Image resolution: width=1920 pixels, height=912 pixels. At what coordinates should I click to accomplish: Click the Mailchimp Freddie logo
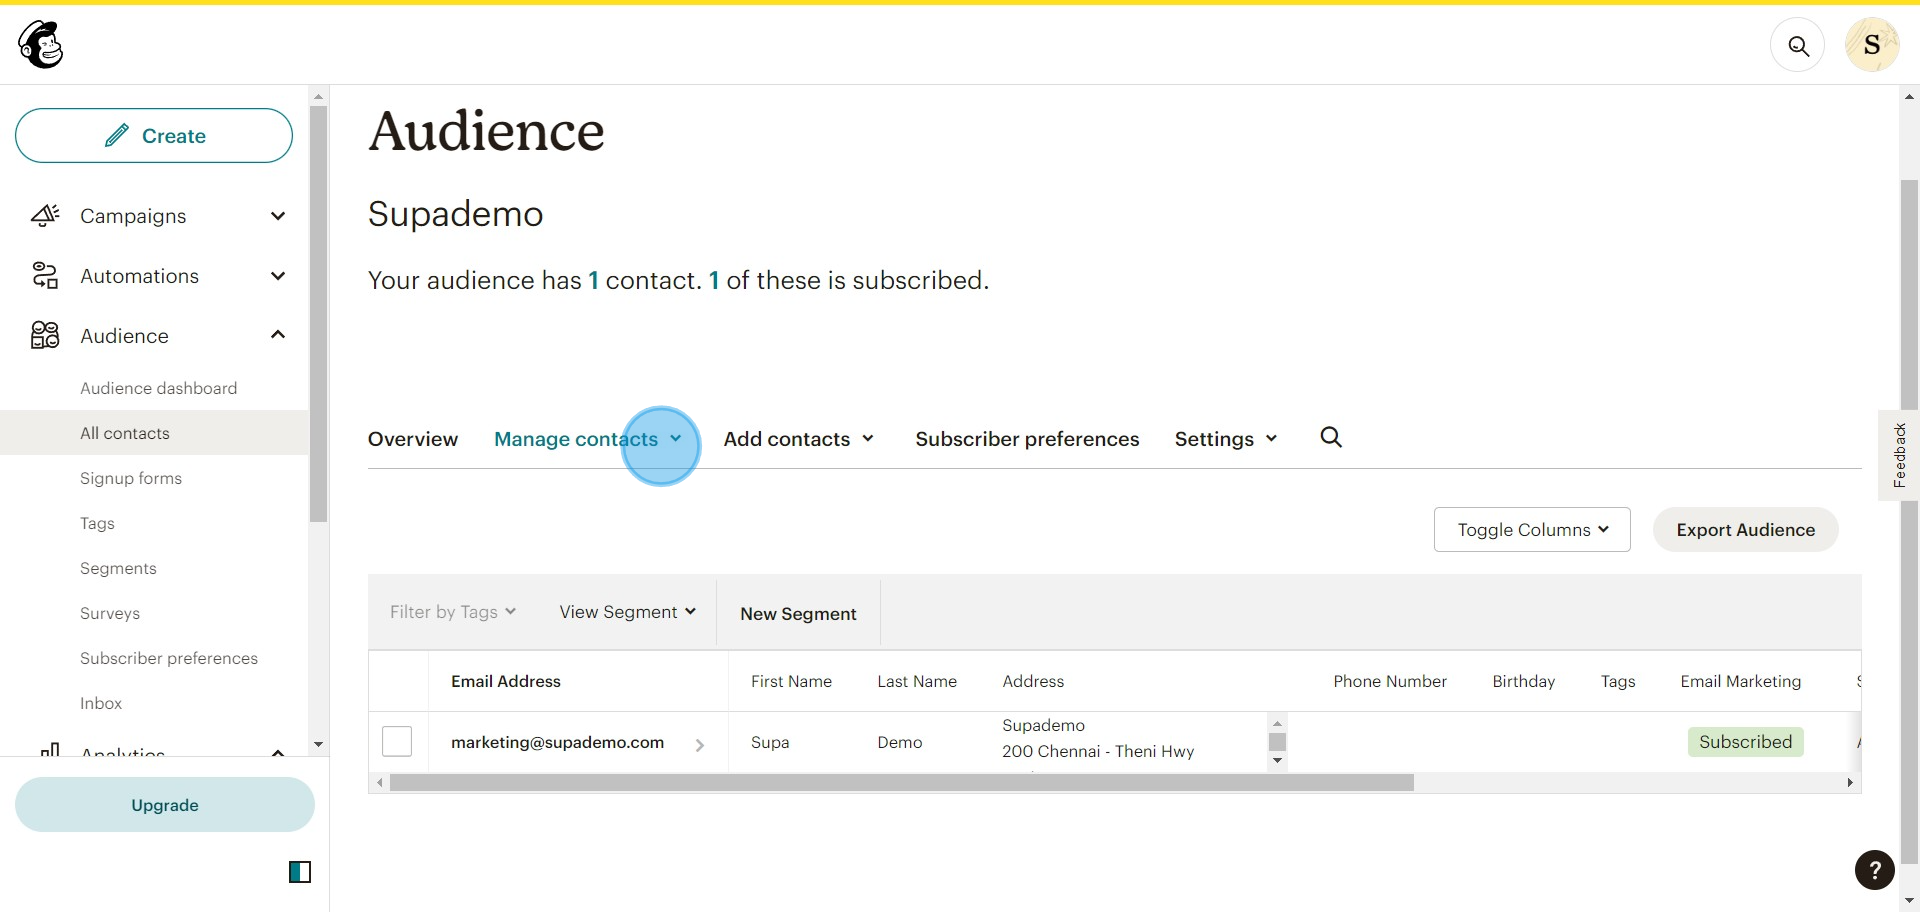coord(41,45)
